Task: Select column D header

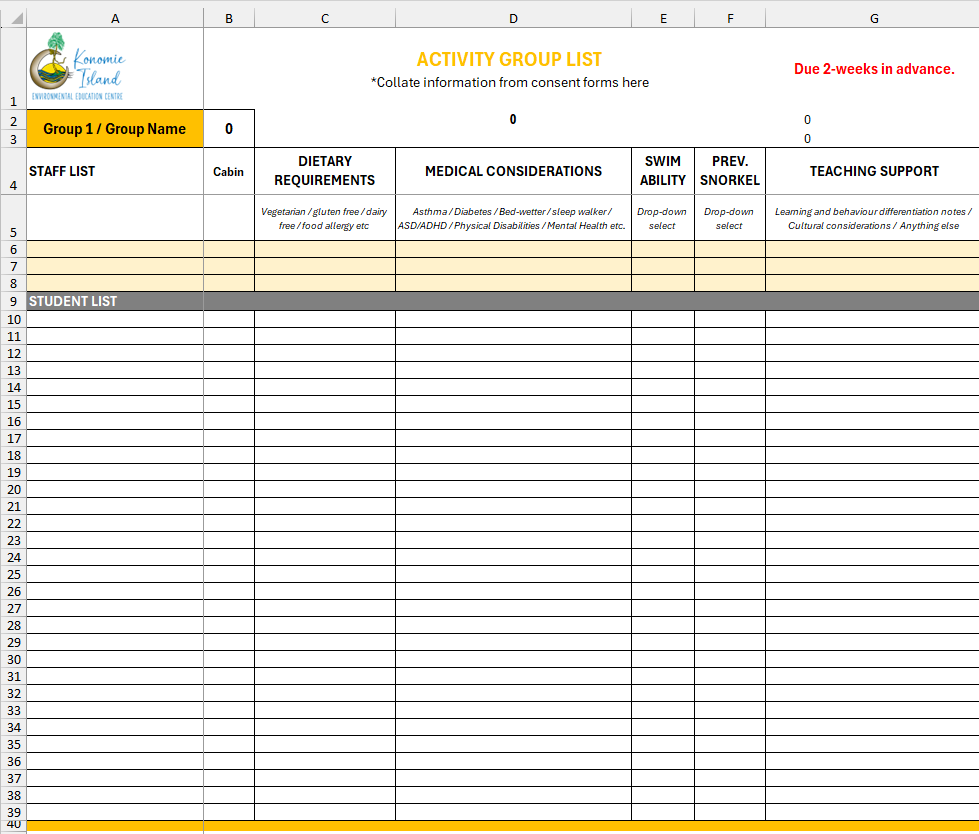Action: (x=513, y=18)
